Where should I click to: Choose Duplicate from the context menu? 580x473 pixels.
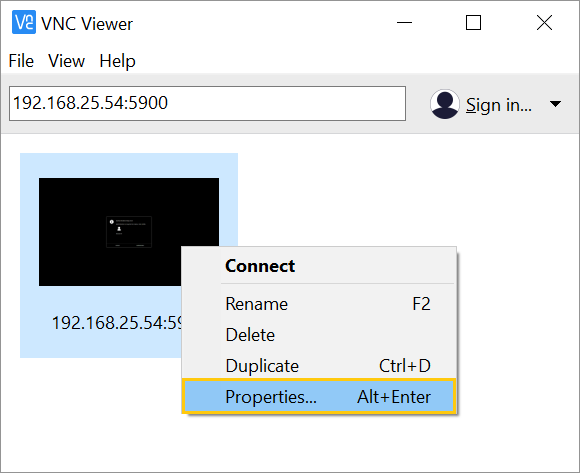tap(319, 366)
